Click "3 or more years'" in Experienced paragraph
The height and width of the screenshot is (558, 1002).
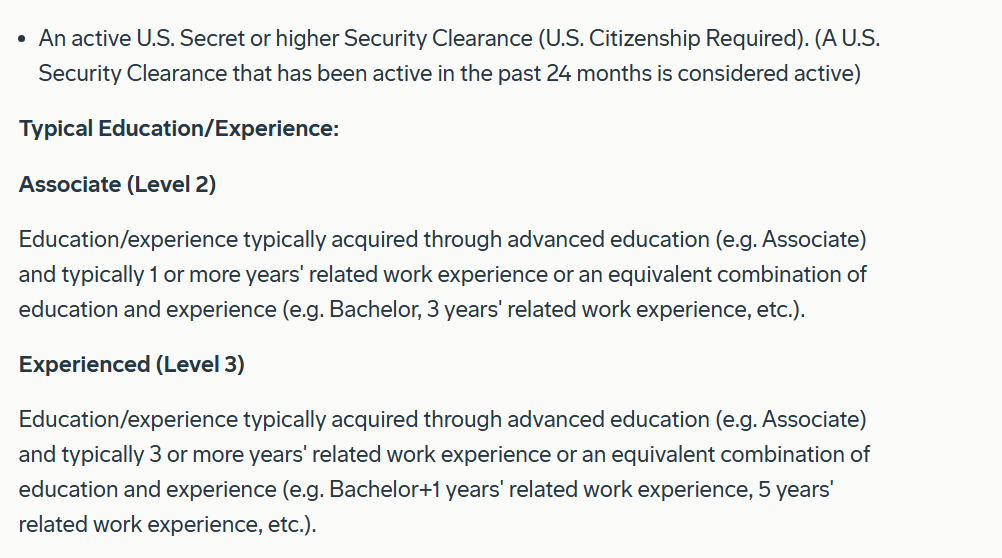[228, 454]
